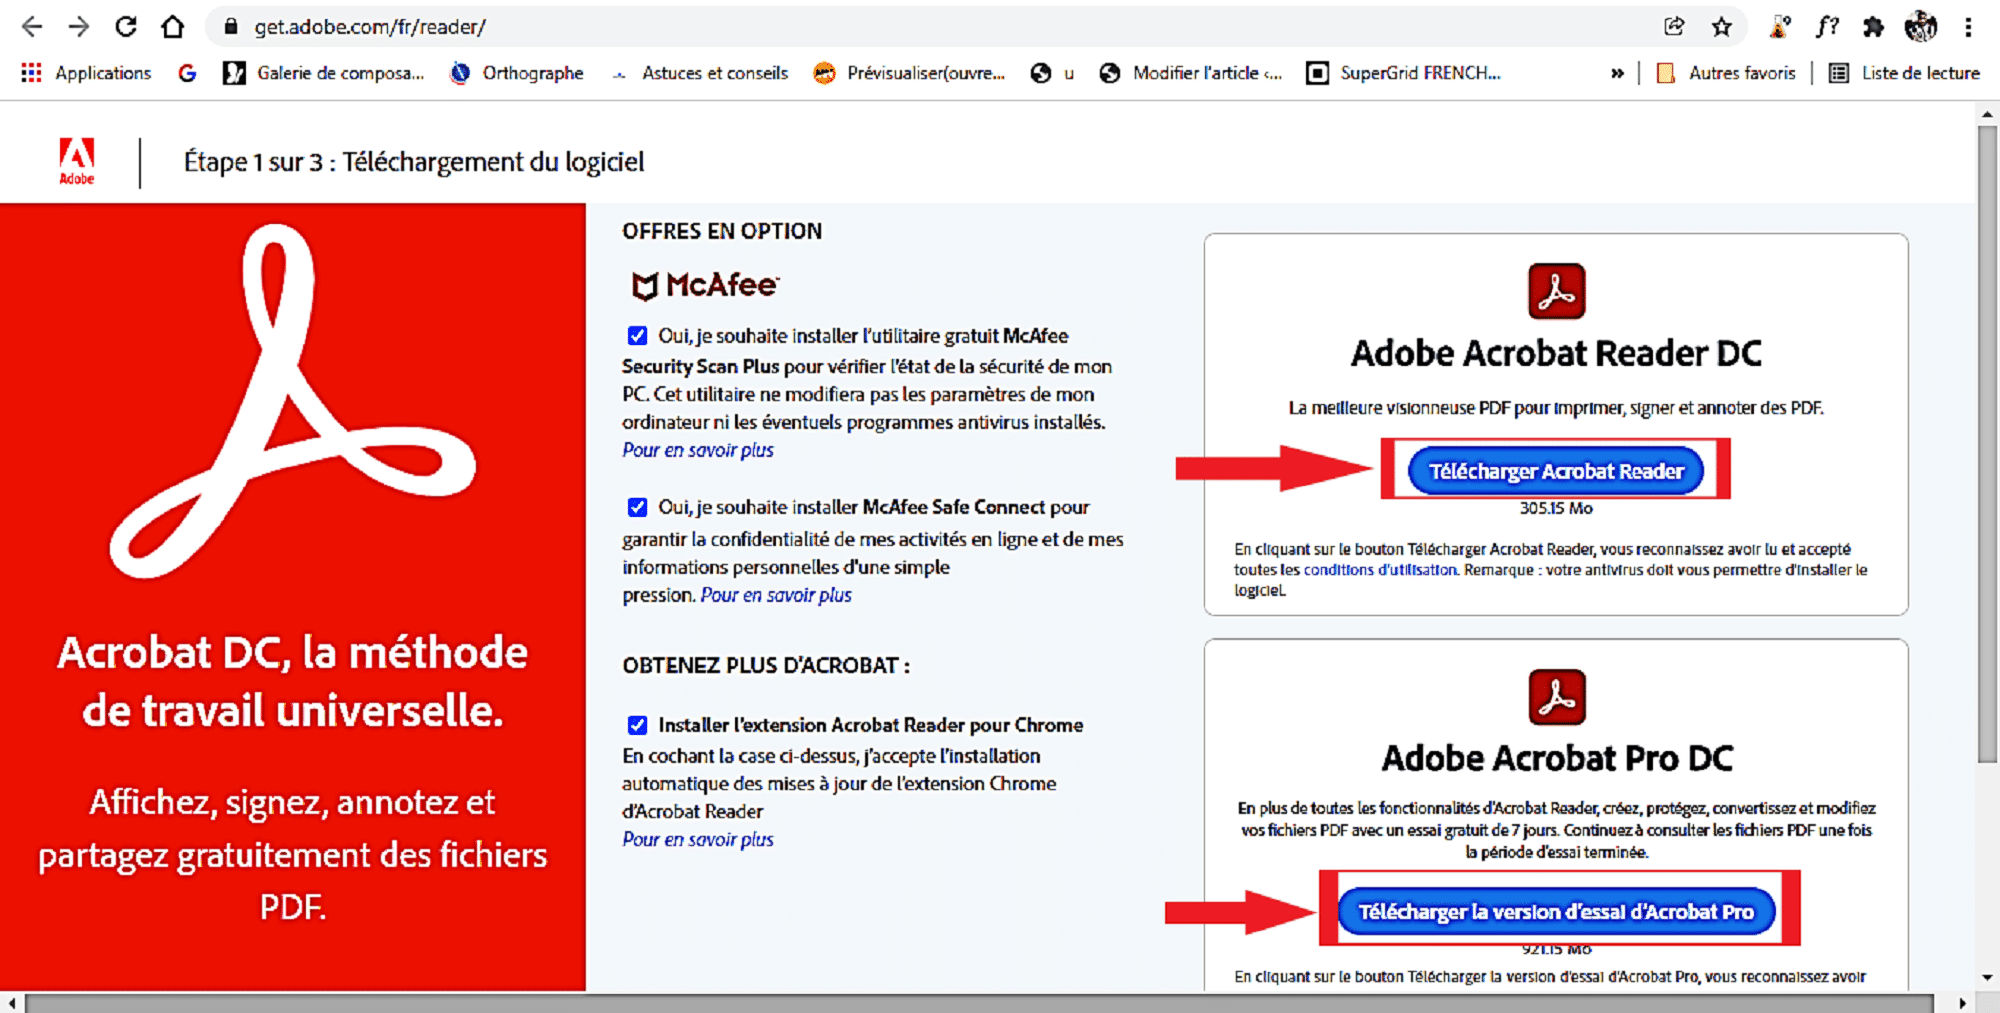Open Modifier l'article bookmark
Viewport: 2000px width, 1013px height.
click(x=1190, y=73)
